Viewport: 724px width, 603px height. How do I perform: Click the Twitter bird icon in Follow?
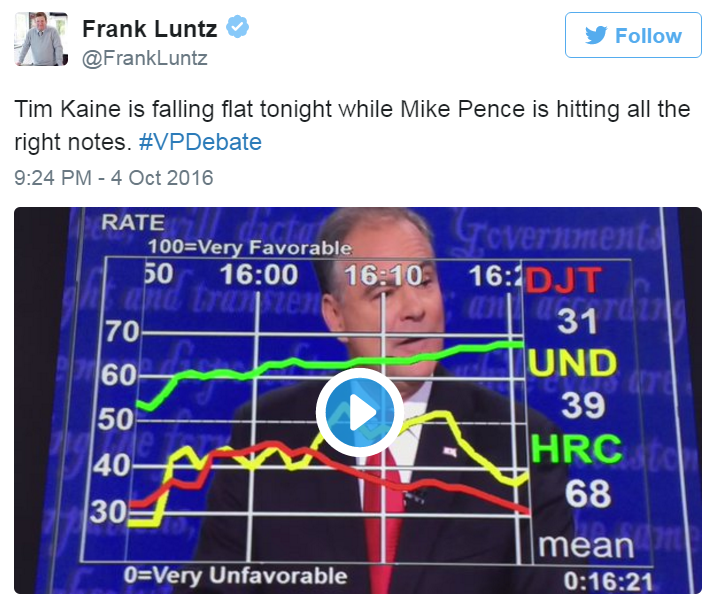pos(596,36)
